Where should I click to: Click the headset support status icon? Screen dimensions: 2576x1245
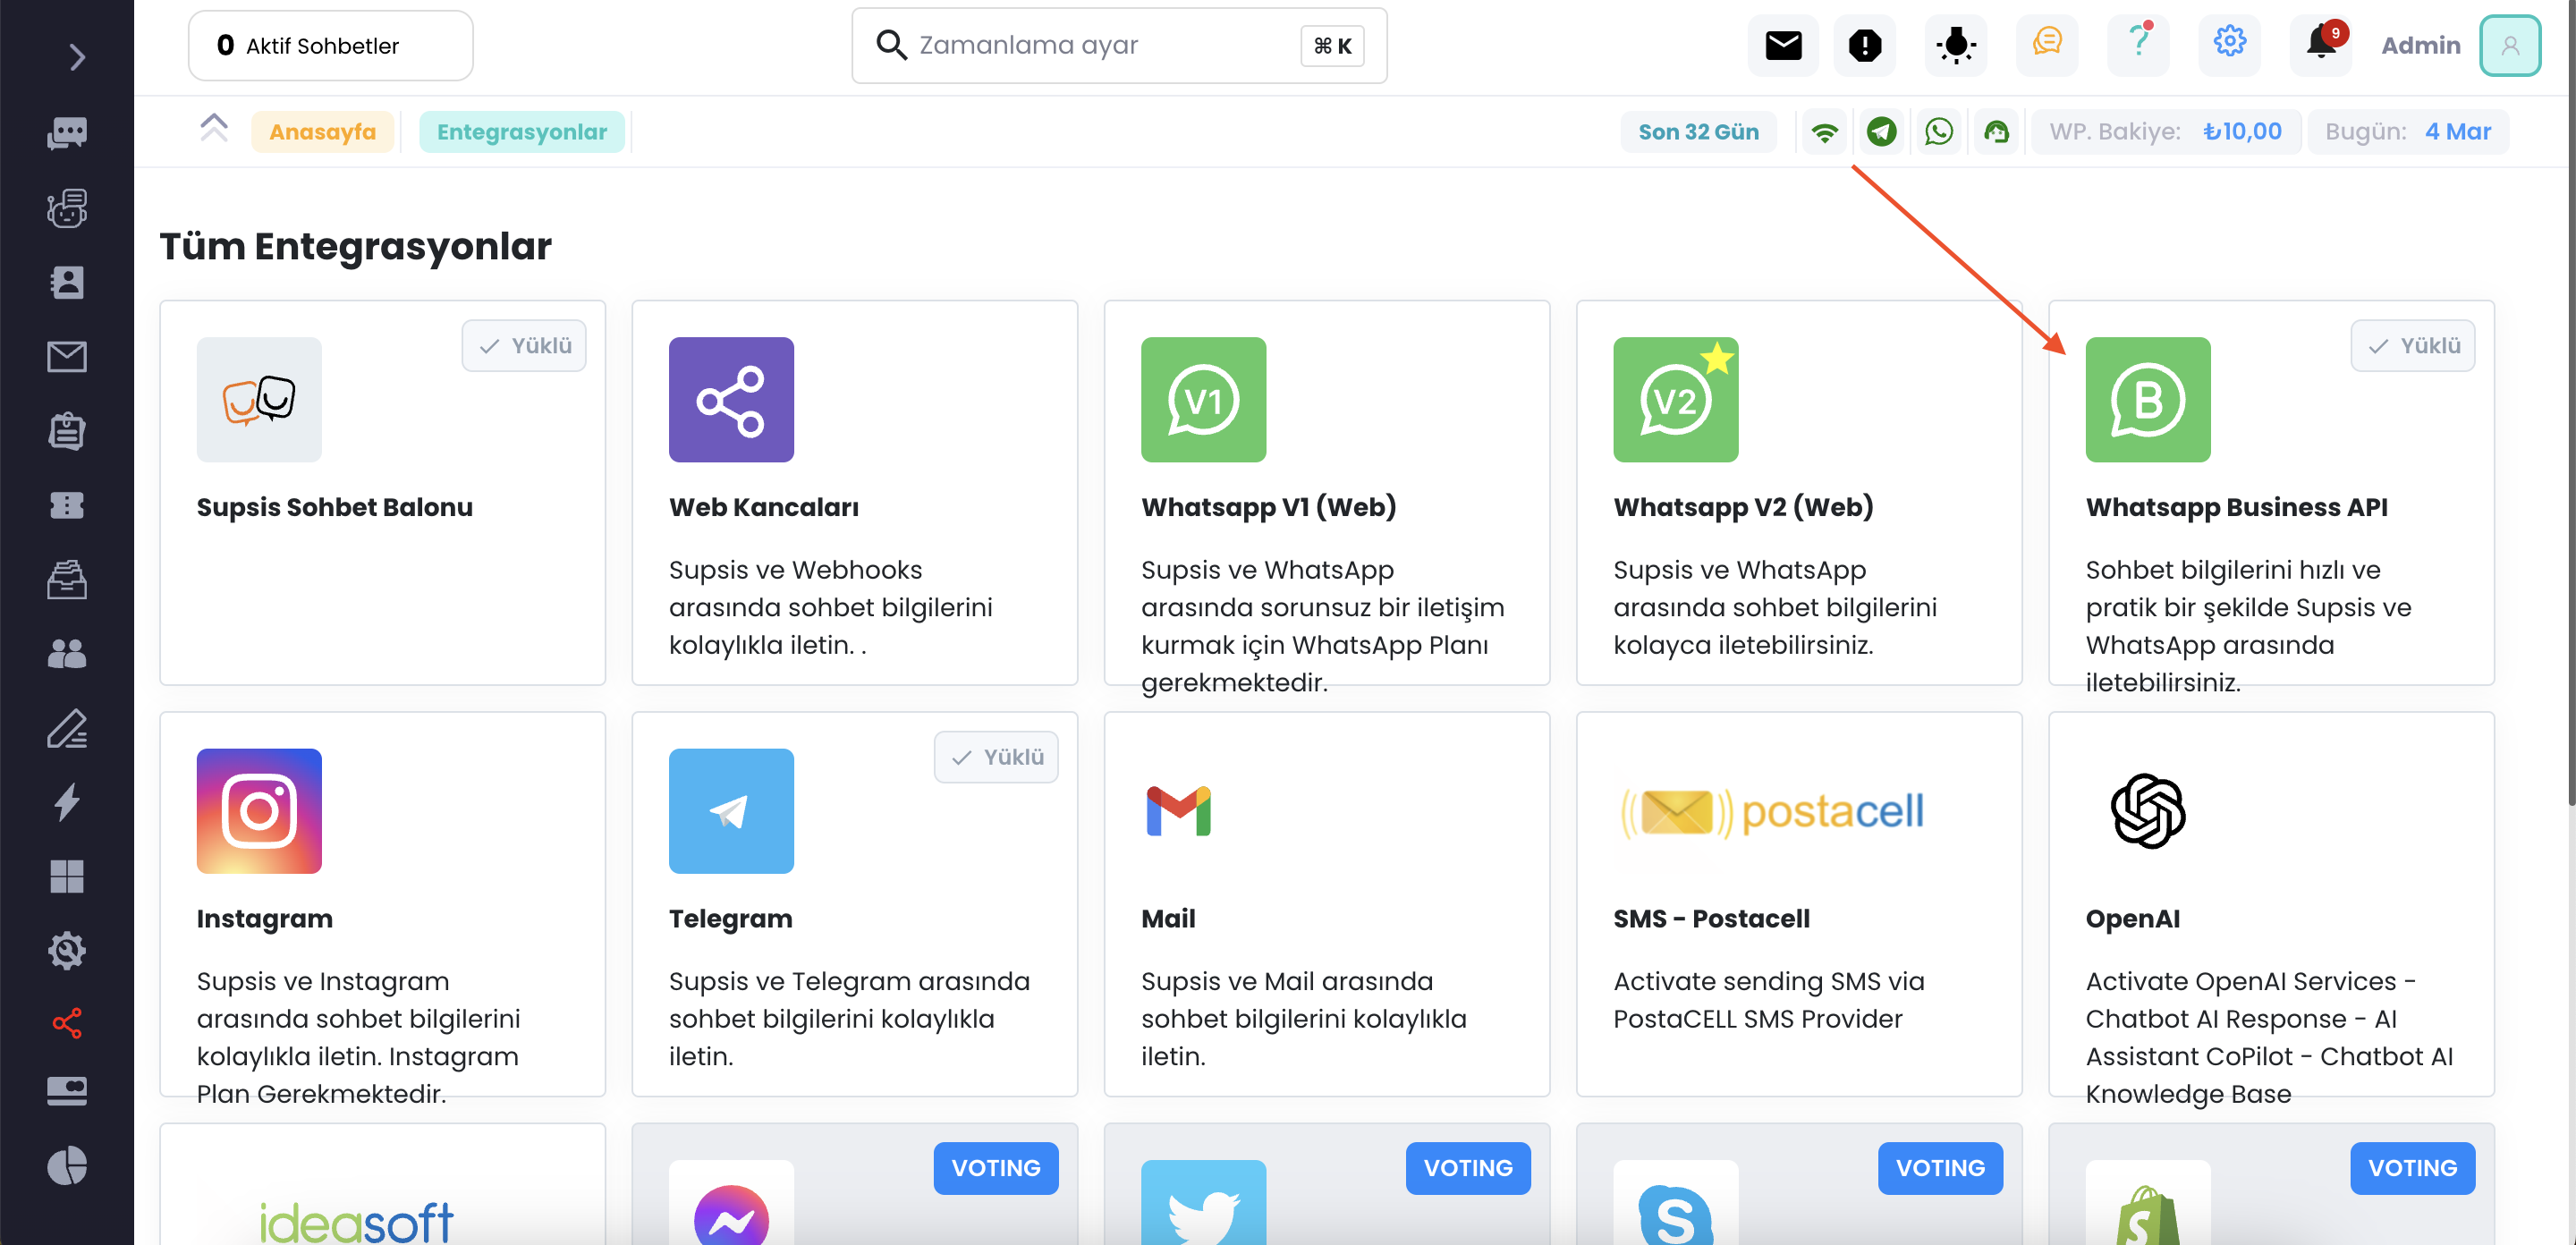coord(1996,132)
